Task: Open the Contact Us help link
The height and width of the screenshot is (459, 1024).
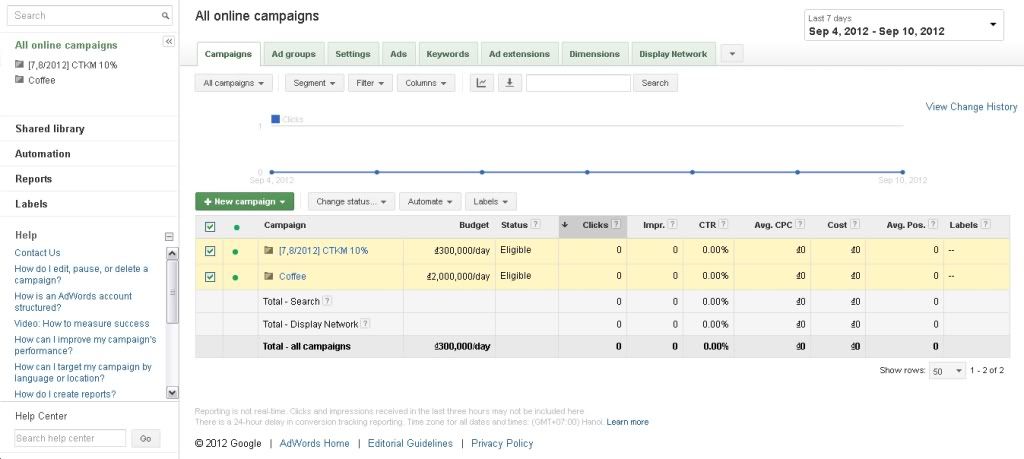Action: coord(37,253)
